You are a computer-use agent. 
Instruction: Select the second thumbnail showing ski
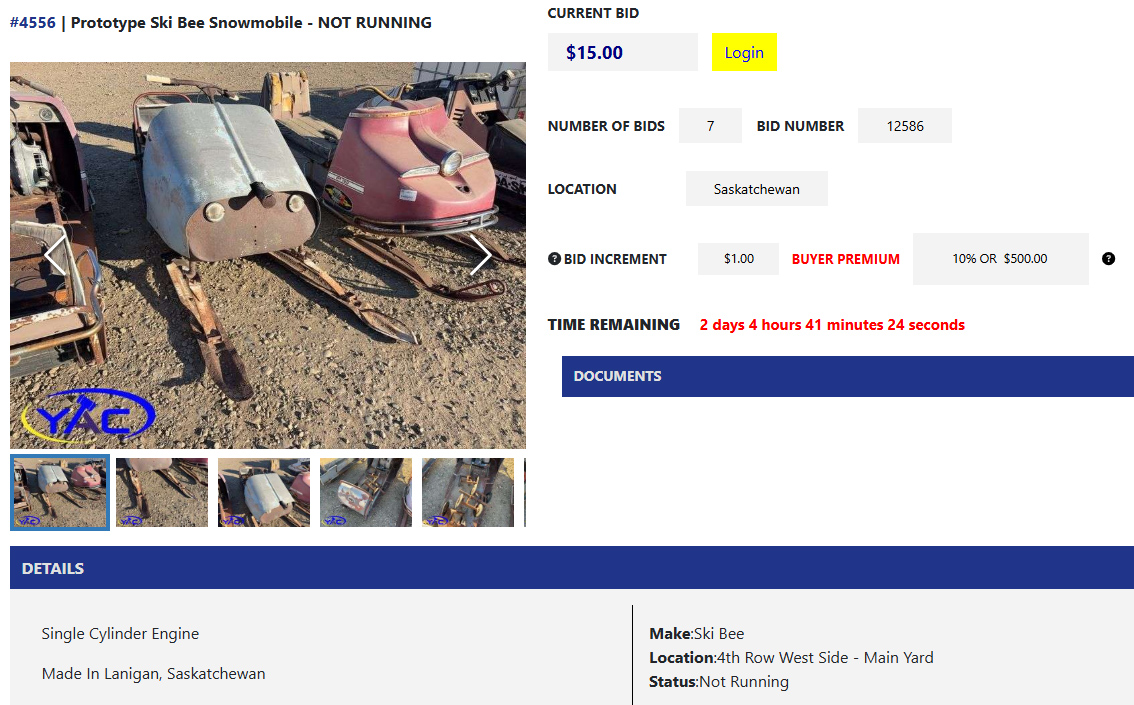point(162,492)
